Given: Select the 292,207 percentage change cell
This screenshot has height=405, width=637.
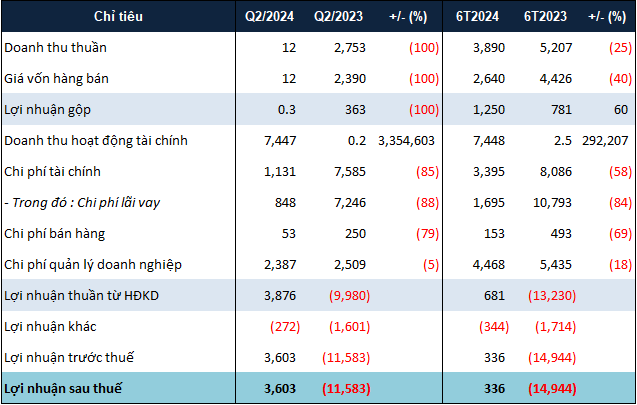Looking at the screenshot, I should click(x=606, y=141).
